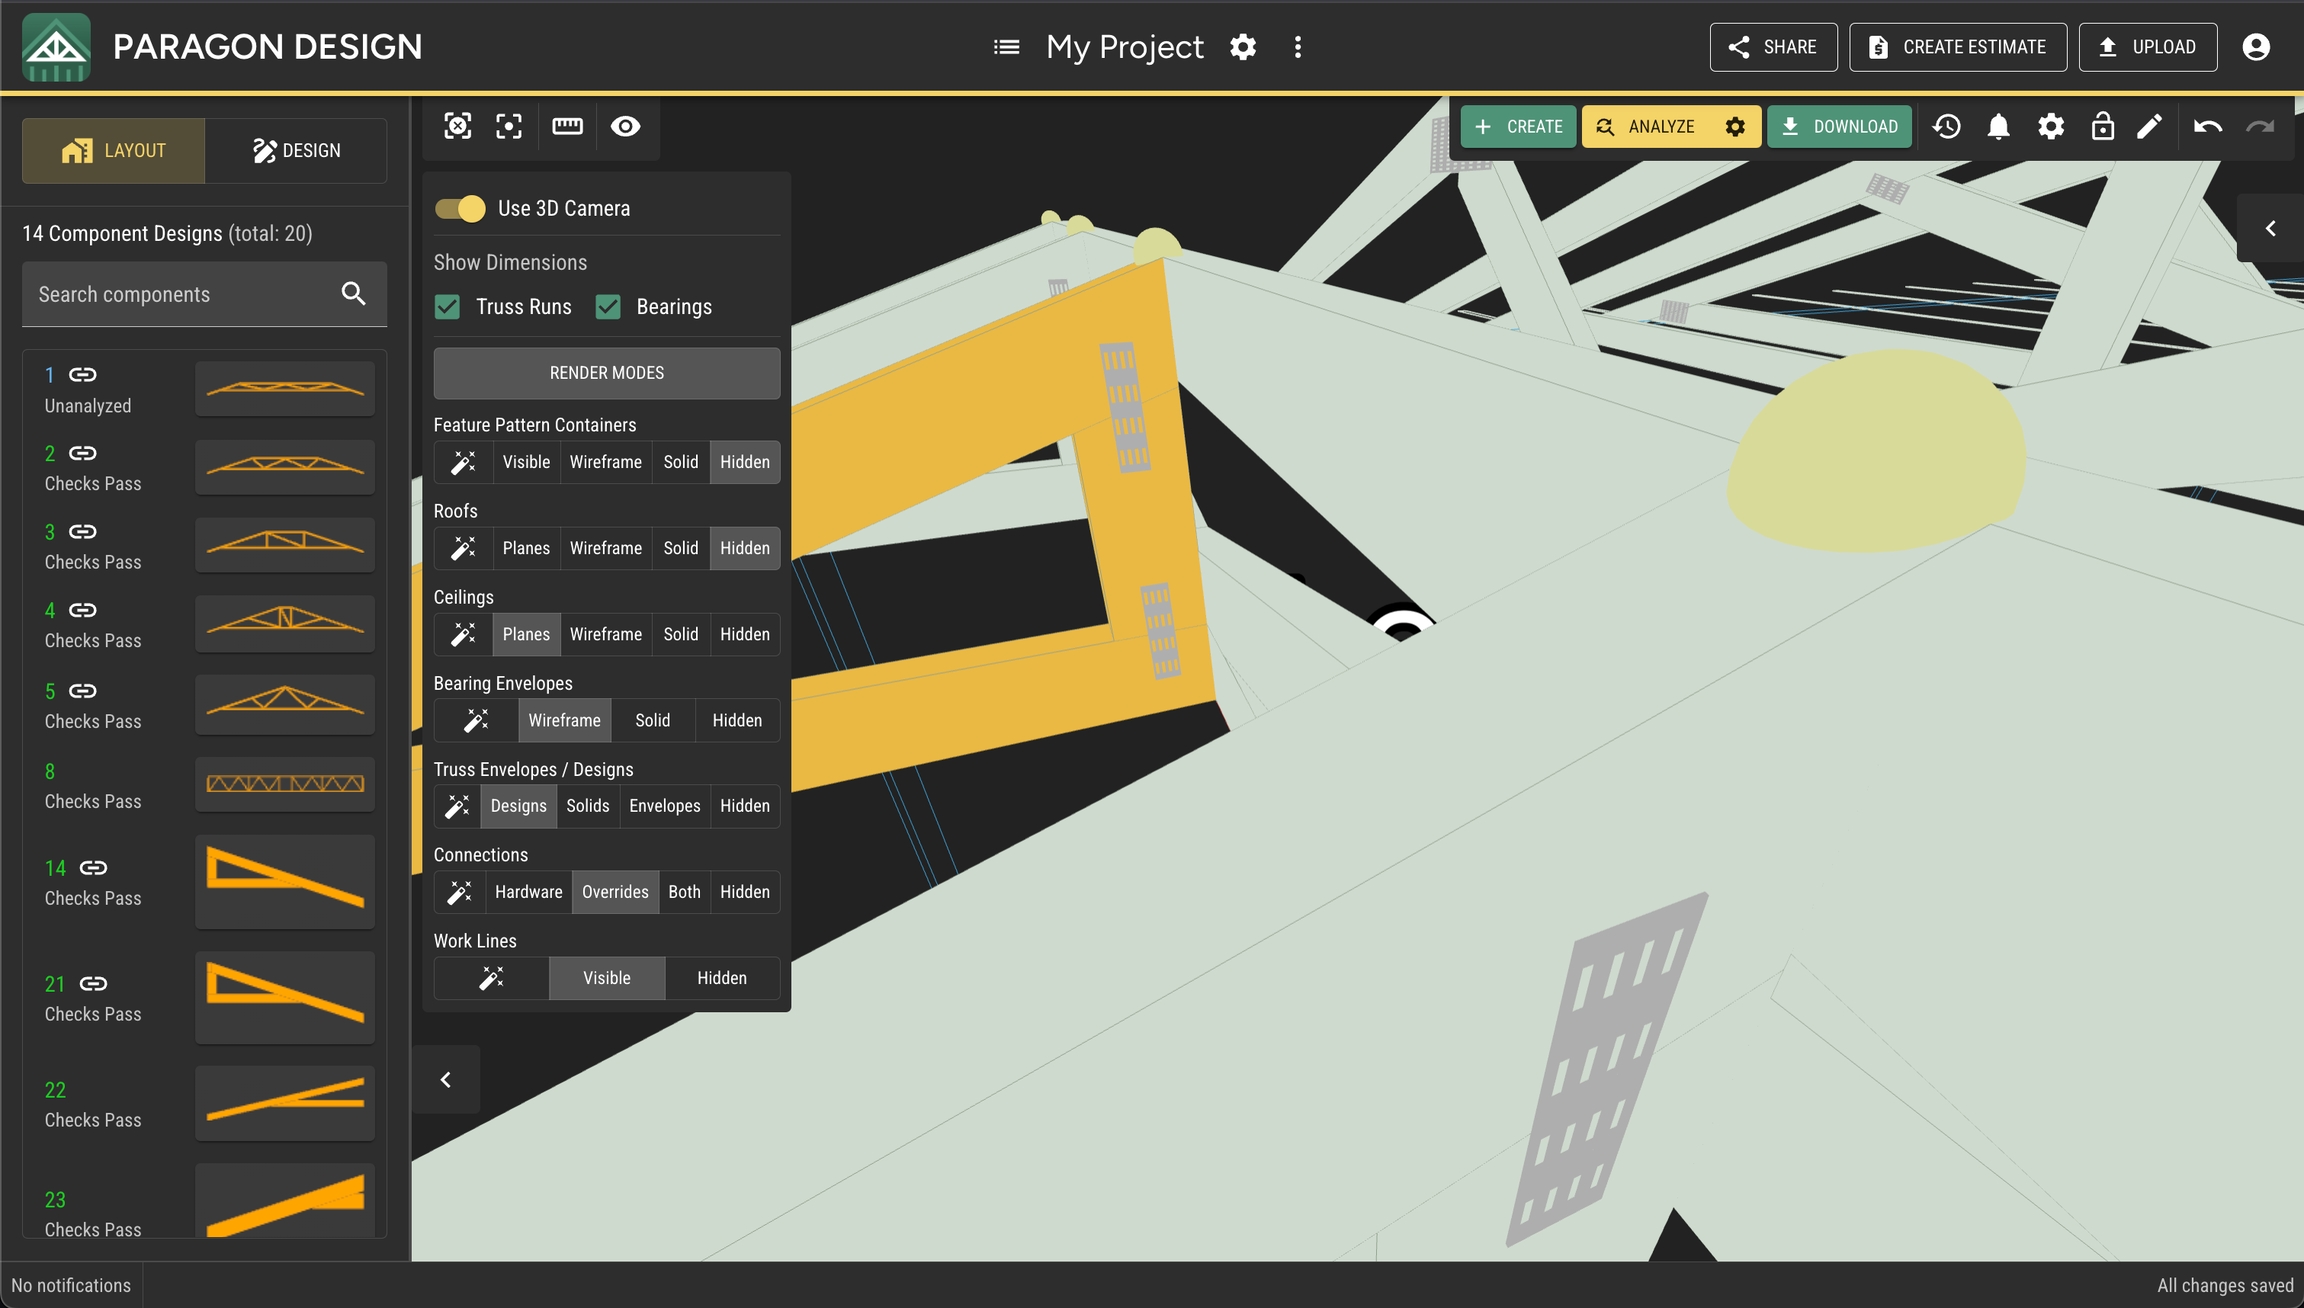Open the visibility eye menu
Screen dimensions: 2304x1308
tap(626, 126)
